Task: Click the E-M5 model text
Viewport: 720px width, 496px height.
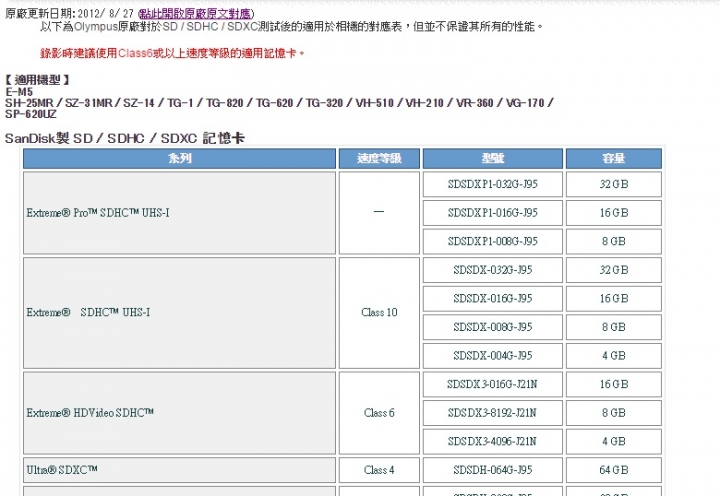Action: coord(19,91)
